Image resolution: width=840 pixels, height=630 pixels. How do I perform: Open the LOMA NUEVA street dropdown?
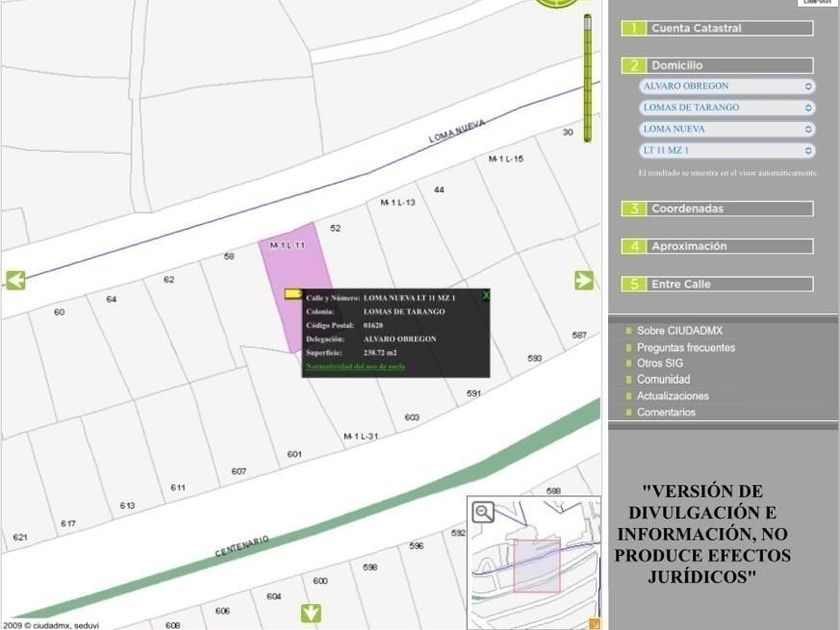point(727,129)
